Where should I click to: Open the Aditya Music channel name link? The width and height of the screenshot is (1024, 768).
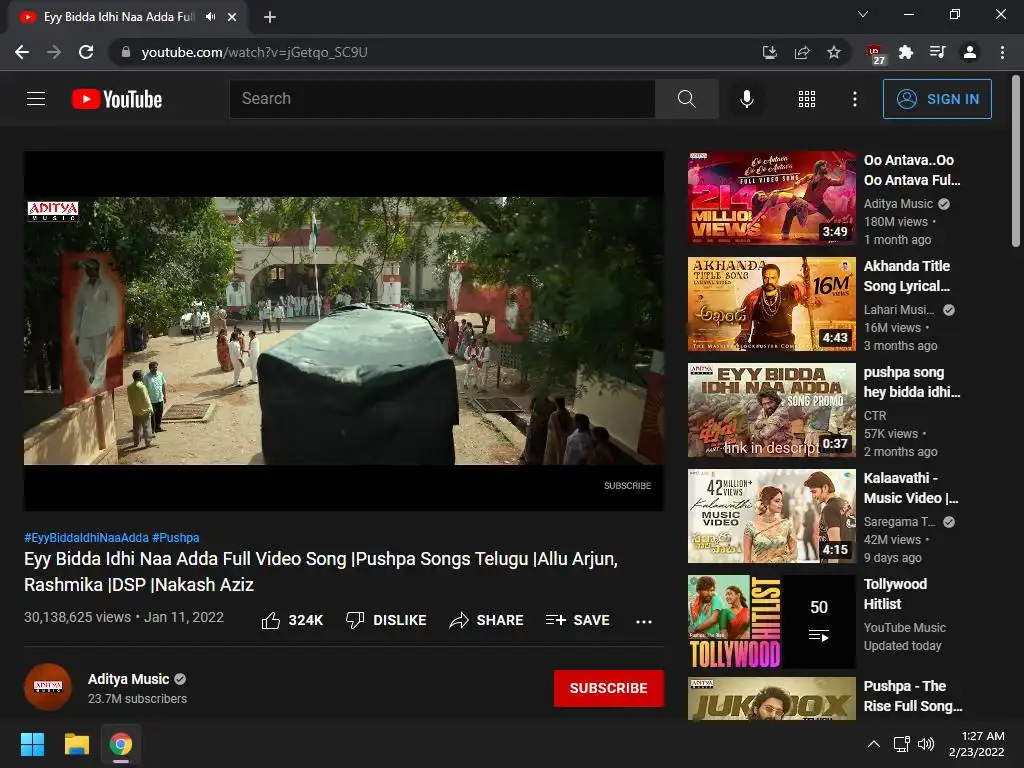tap(129, 679)
